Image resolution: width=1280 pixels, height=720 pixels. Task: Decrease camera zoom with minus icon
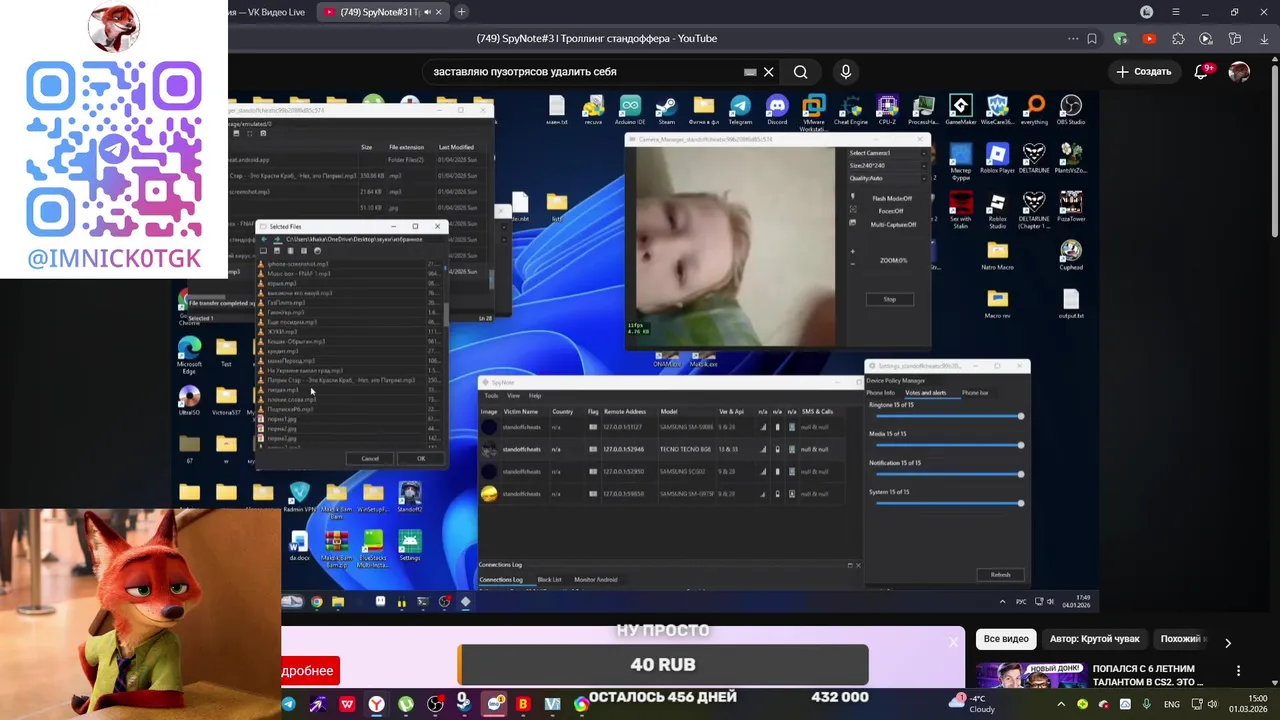click(x=853, y=263)
